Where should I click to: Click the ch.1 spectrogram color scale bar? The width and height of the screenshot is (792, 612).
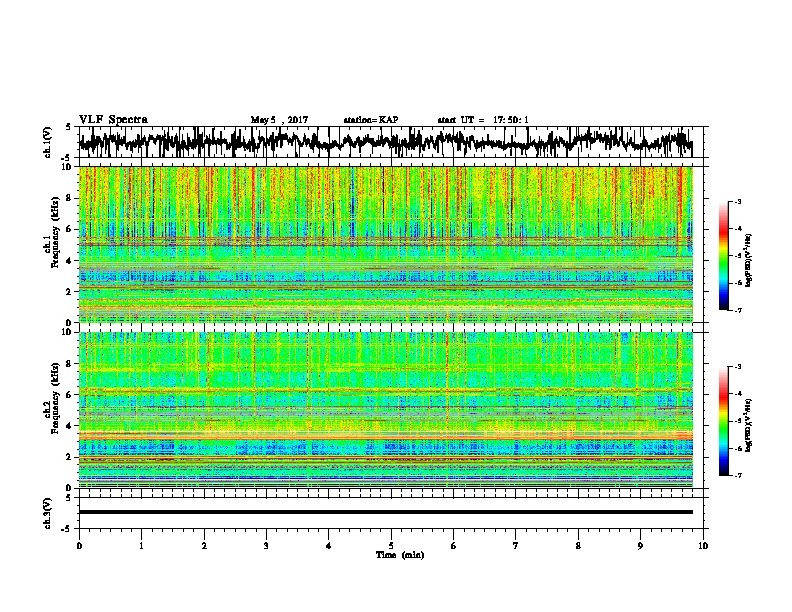click(x=723, y=256)
